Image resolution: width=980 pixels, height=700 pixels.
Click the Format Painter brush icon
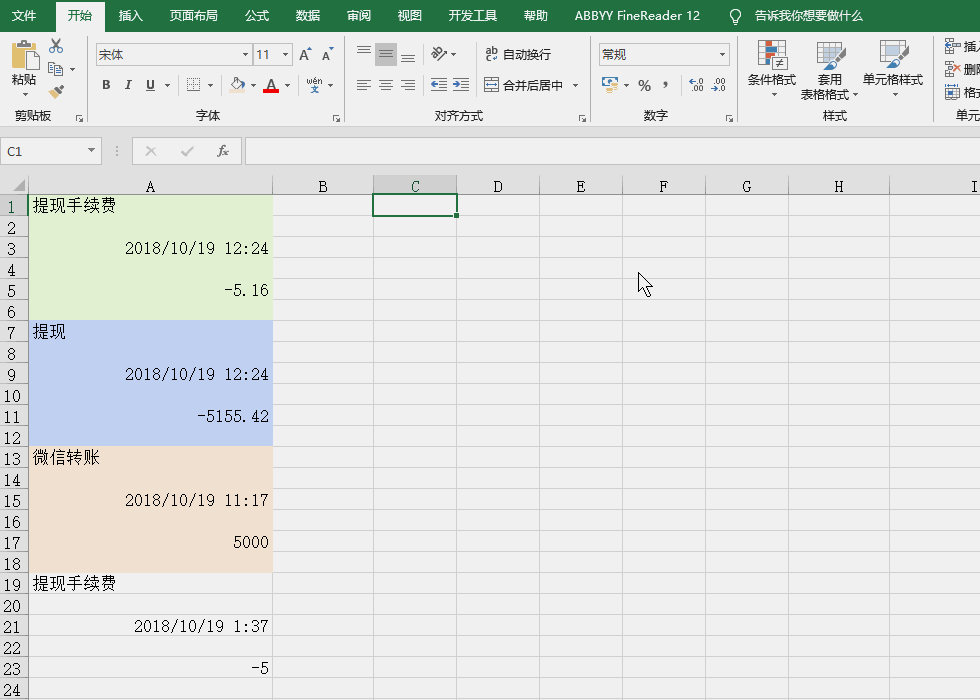56,92
